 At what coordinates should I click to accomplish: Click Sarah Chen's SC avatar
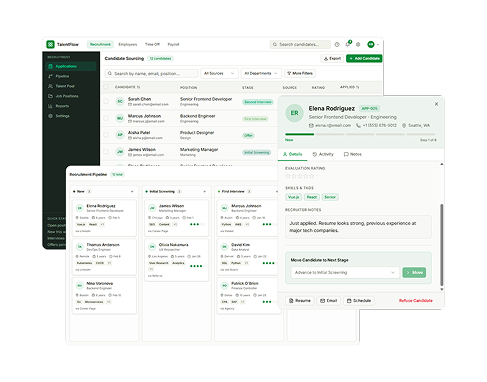(120, 101)
